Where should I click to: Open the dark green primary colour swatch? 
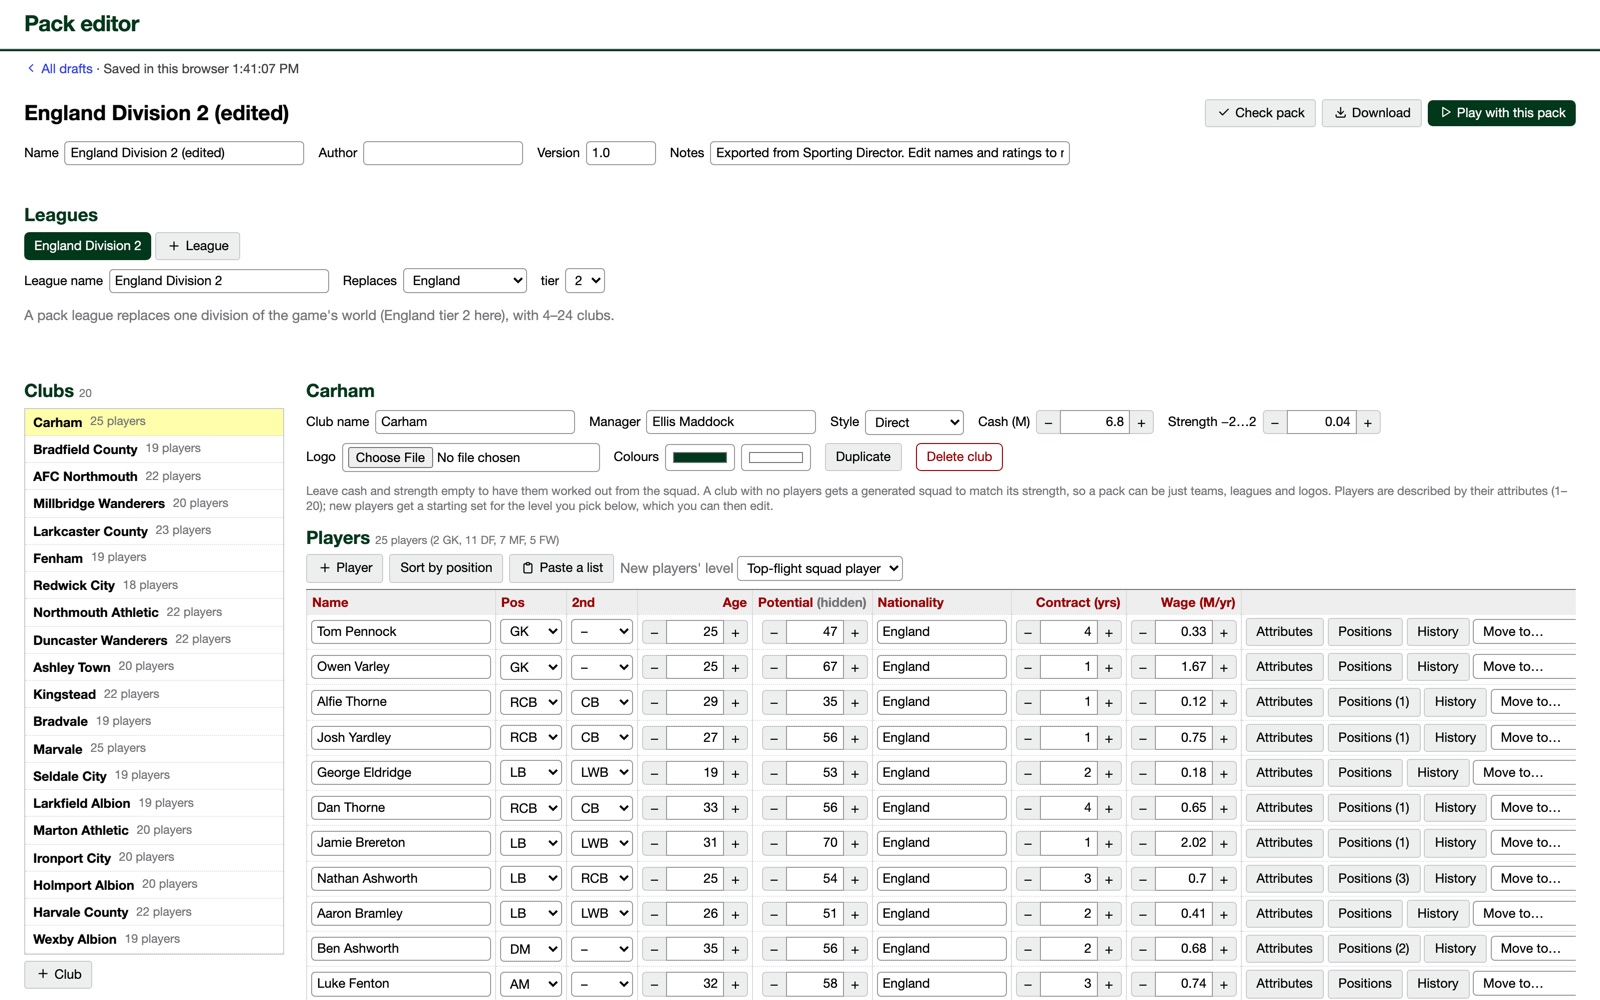click(700, 457)
